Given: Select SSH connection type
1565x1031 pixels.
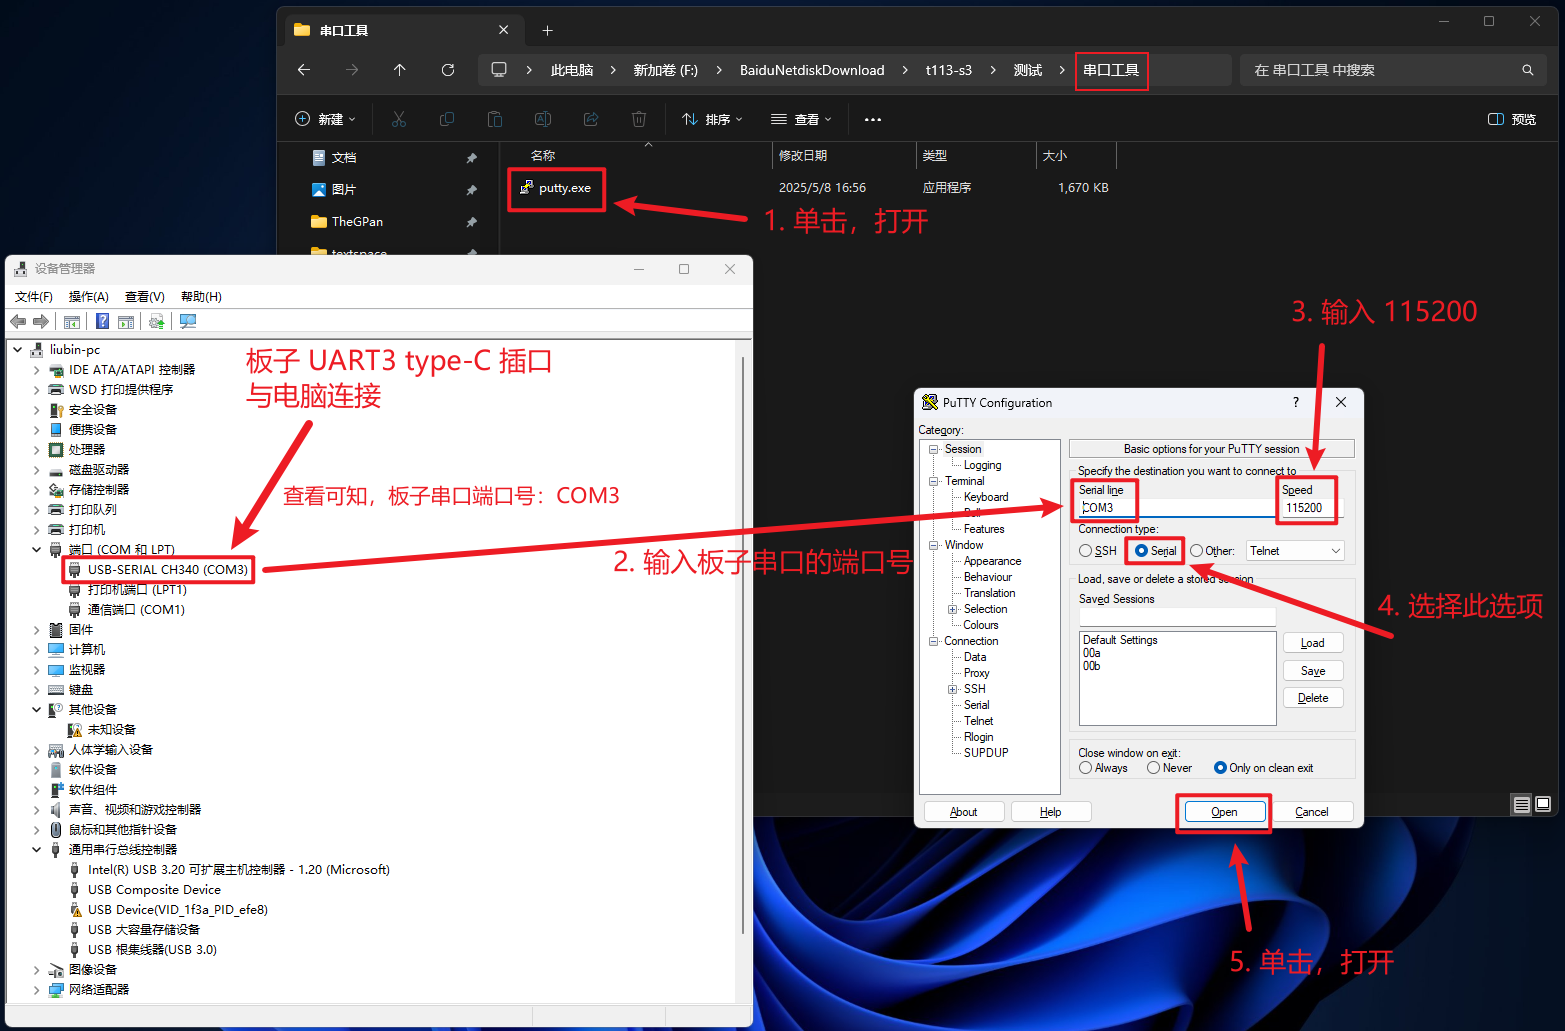Looking at the screenshot, I should [1098, 550].
